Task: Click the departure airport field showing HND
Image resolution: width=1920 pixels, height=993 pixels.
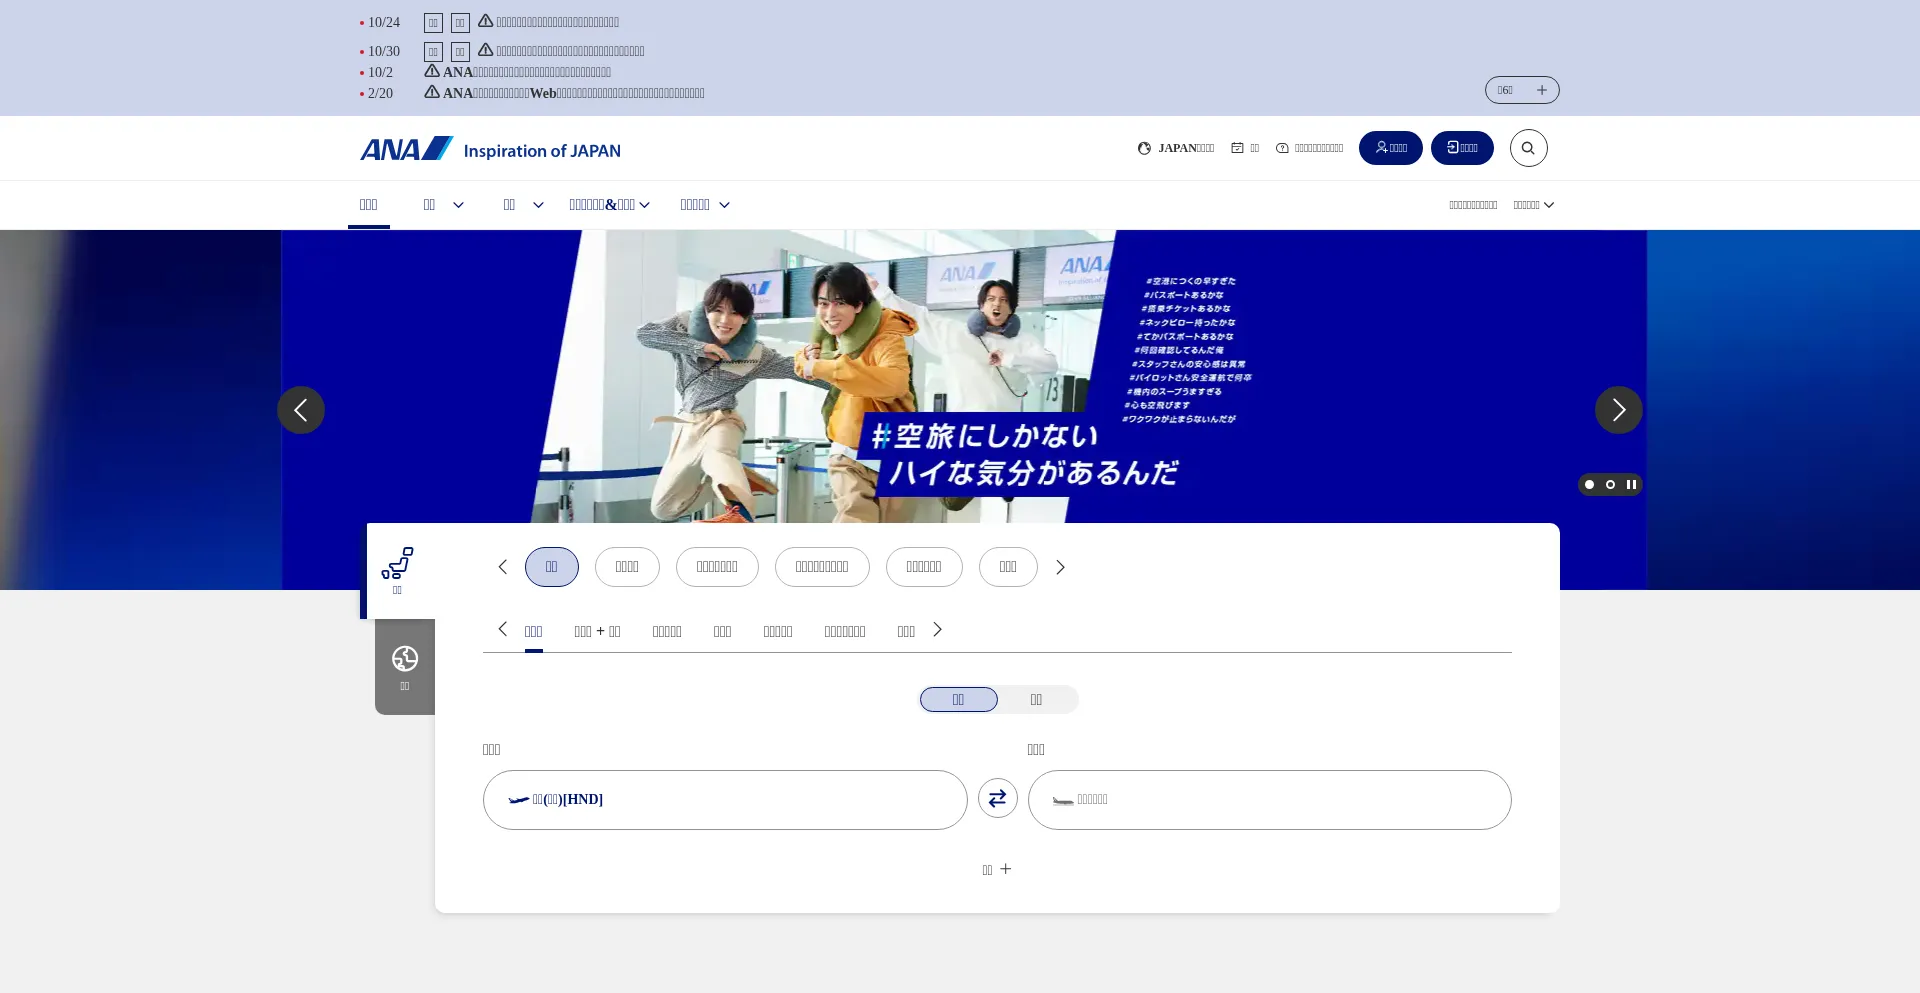Action: (x=725, y=799)
